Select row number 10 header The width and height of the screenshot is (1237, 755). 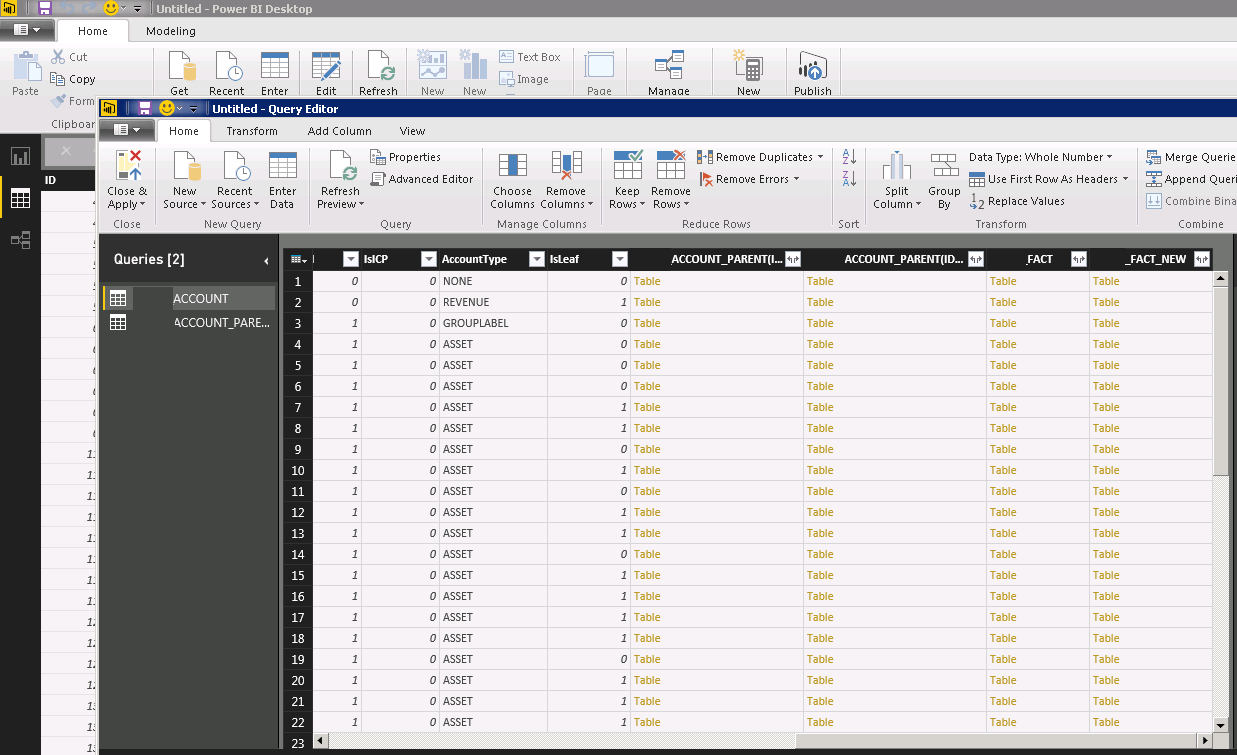tap(298, 470)
